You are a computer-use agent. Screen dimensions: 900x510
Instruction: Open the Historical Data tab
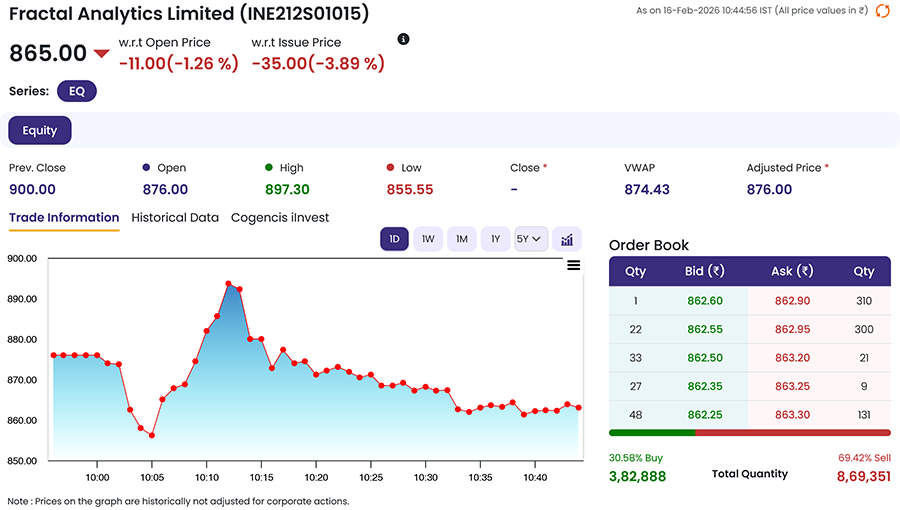point(175,218)
